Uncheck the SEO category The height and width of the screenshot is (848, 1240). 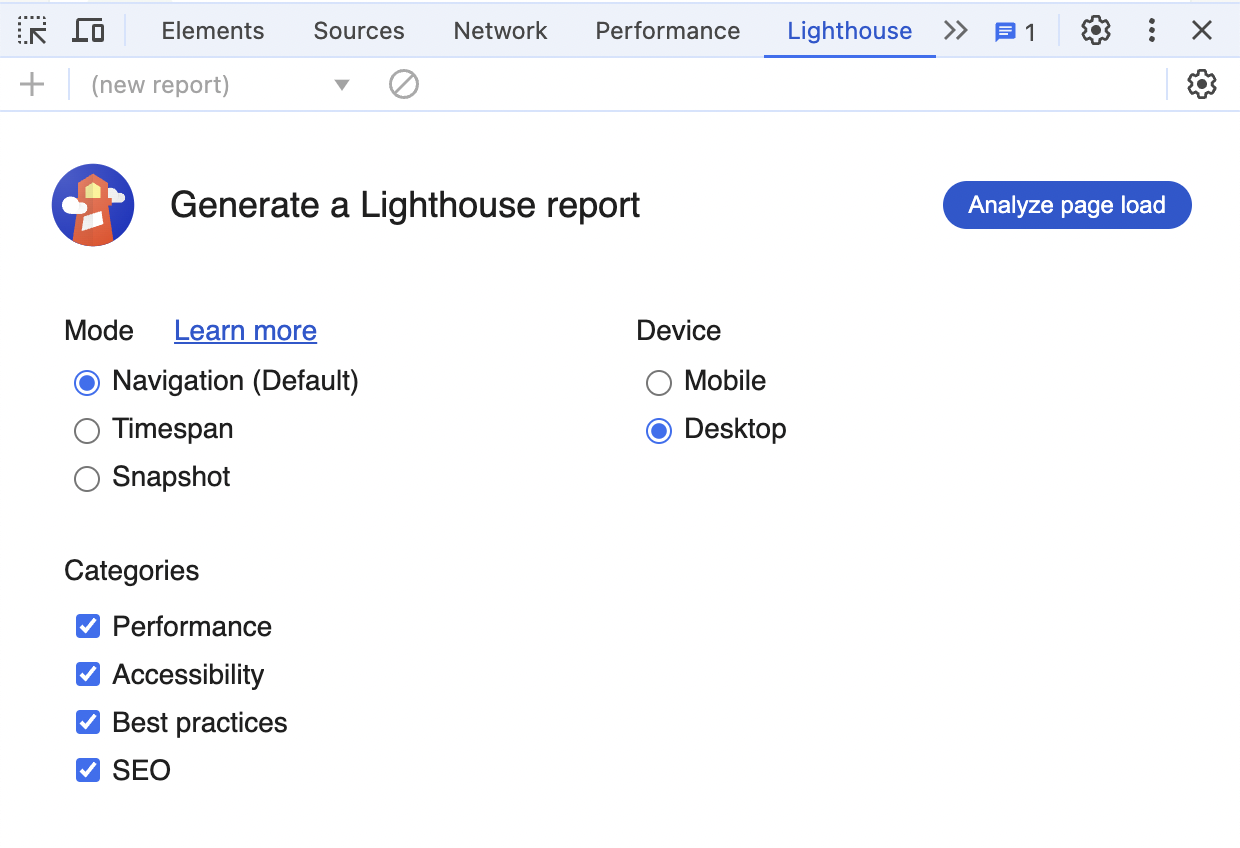tap(88, 769)
